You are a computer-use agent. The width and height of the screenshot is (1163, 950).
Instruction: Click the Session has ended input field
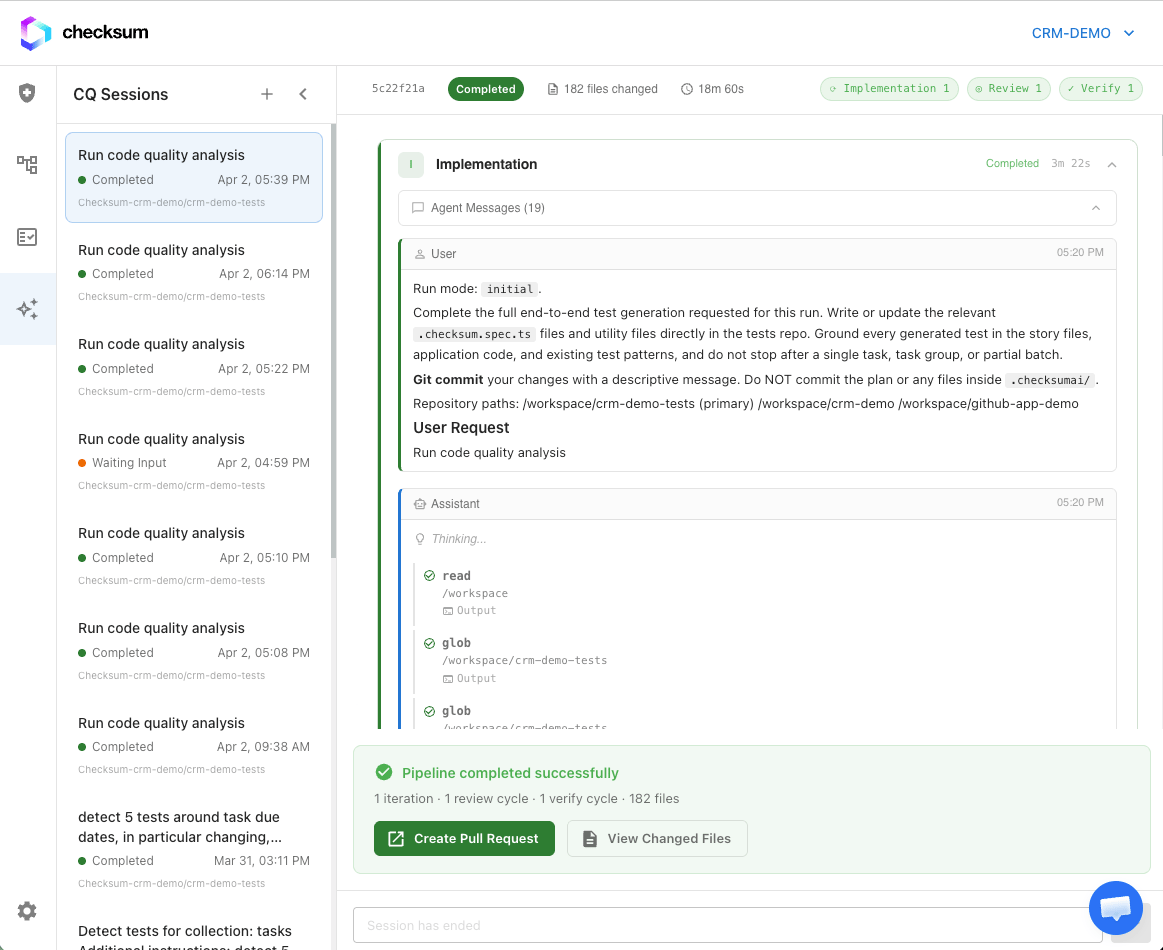coord(727,925)
